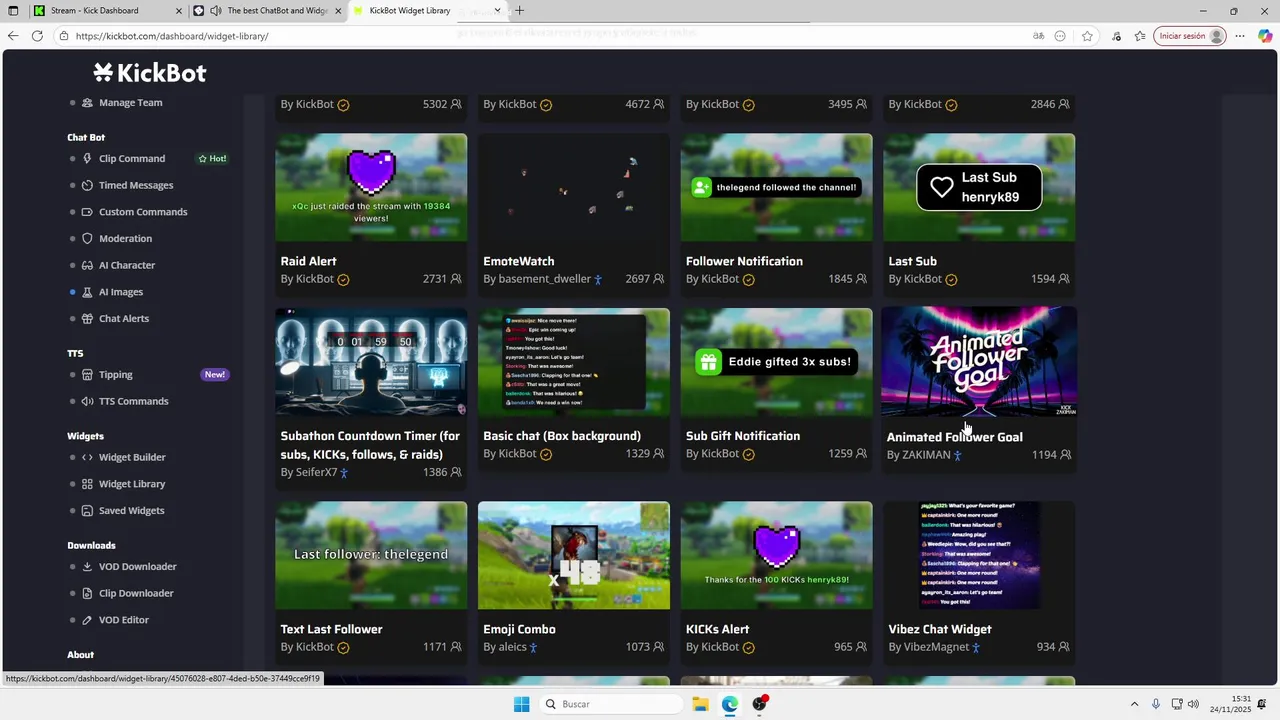Open the browser tab actions menu

pos(13,11)
